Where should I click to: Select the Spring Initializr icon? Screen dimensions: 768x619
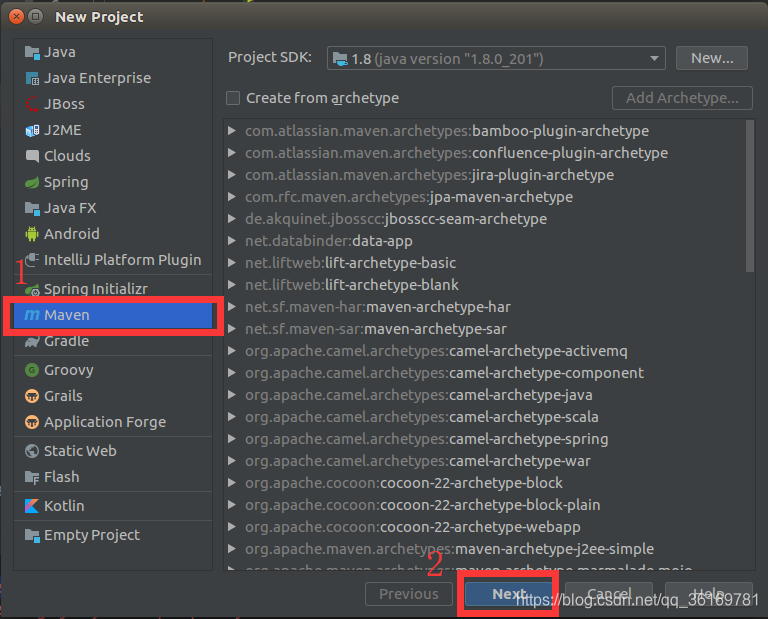point(32,289)
